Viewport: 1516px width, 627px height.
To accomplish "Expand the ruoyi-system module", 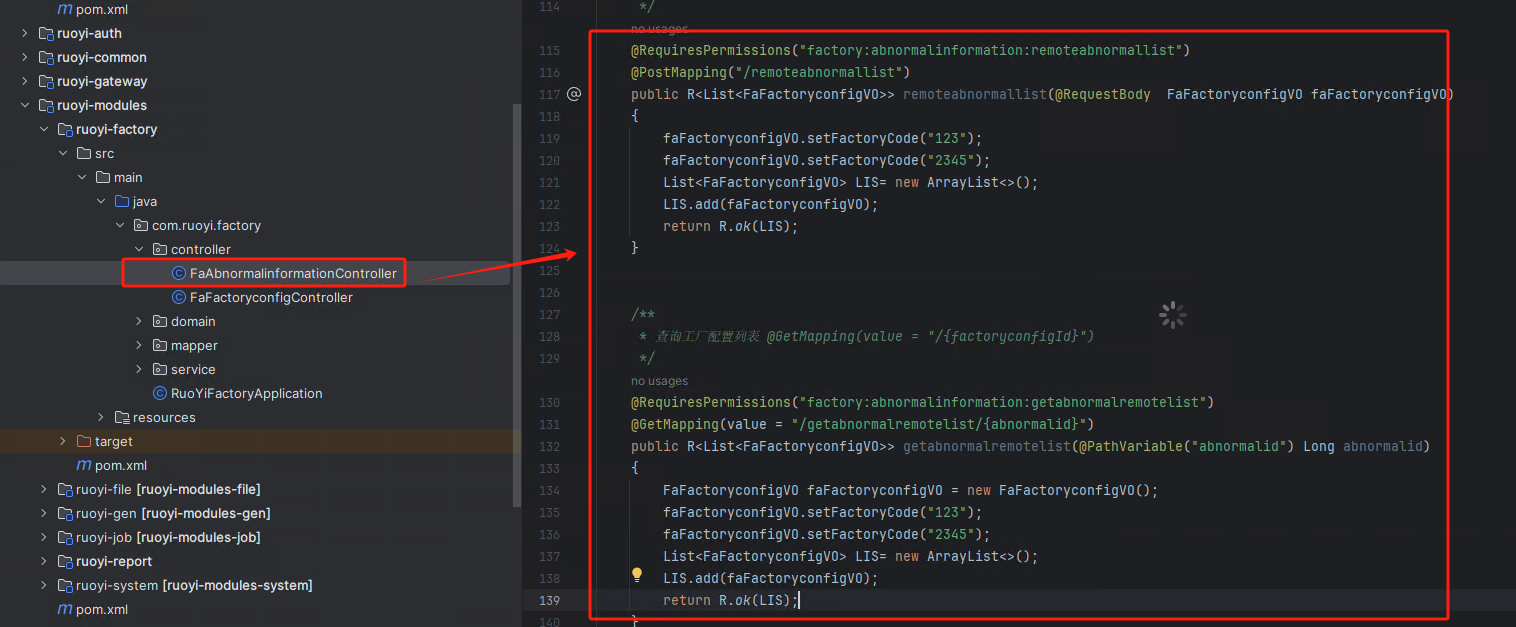I will pyautogui.click(x=44, y=585).
